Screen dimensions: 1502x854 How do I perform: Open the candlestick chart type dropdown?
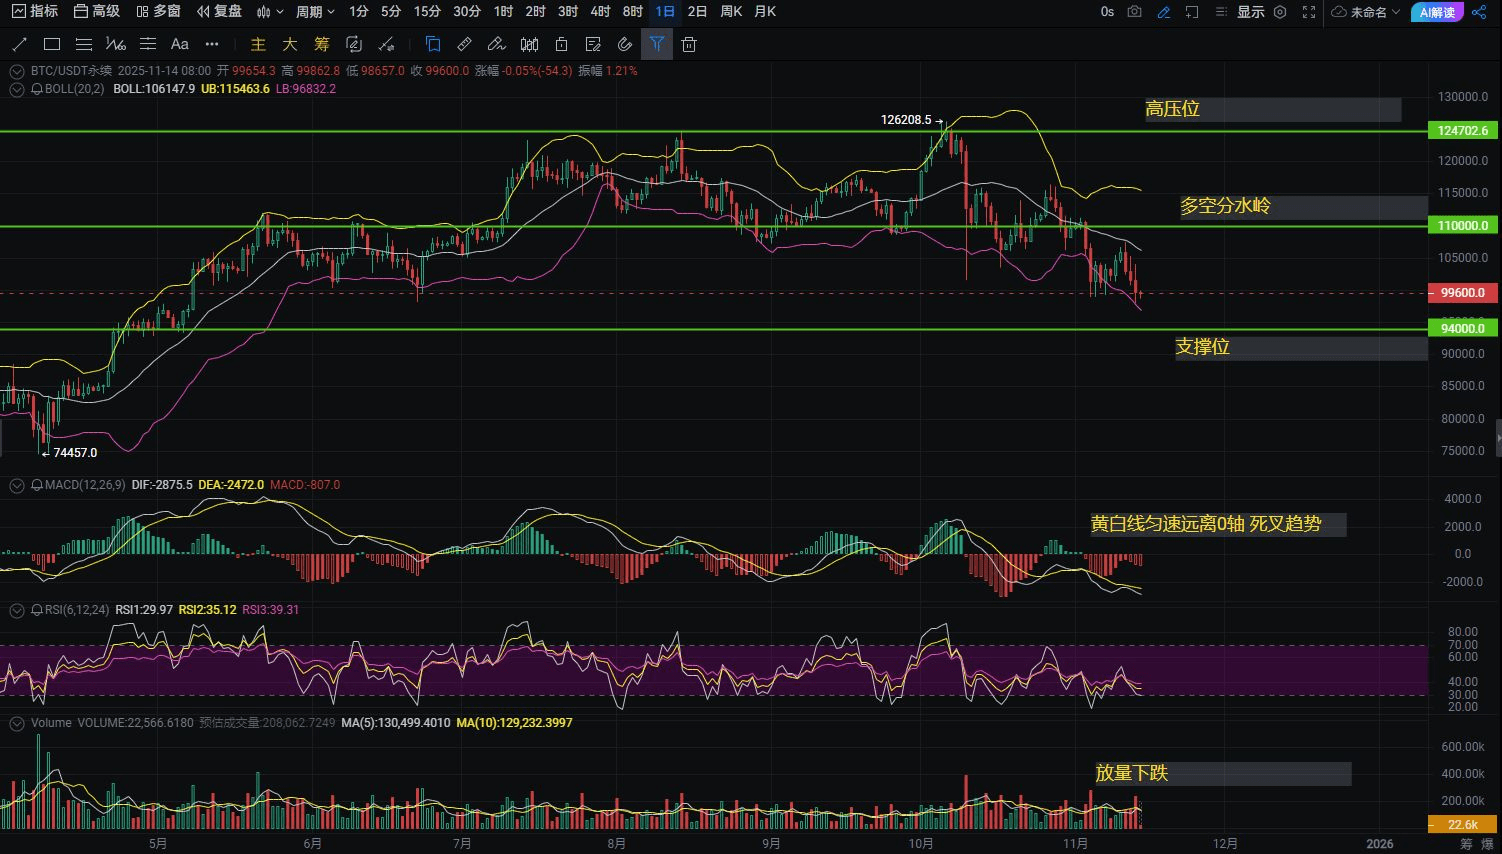(x=268, y=12)
